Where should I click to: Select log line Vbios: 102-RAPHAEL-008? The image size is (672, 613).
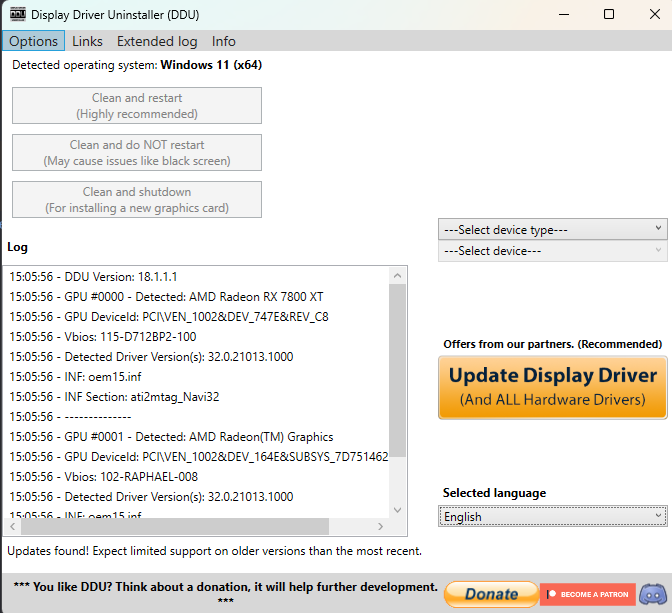[x=104, y=477]
